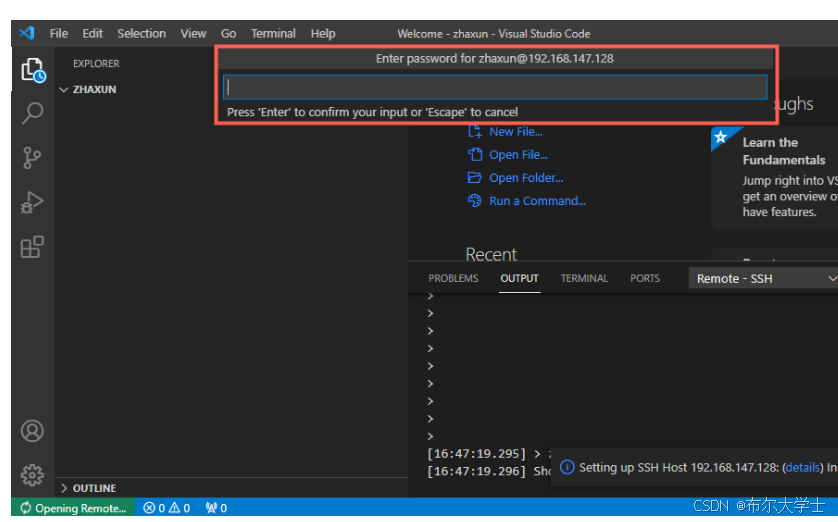Image resolution: width=838 pixels, height=522 pixels.
Task: Click the EXPLORER panel title
Action: [x=96, y=64]
